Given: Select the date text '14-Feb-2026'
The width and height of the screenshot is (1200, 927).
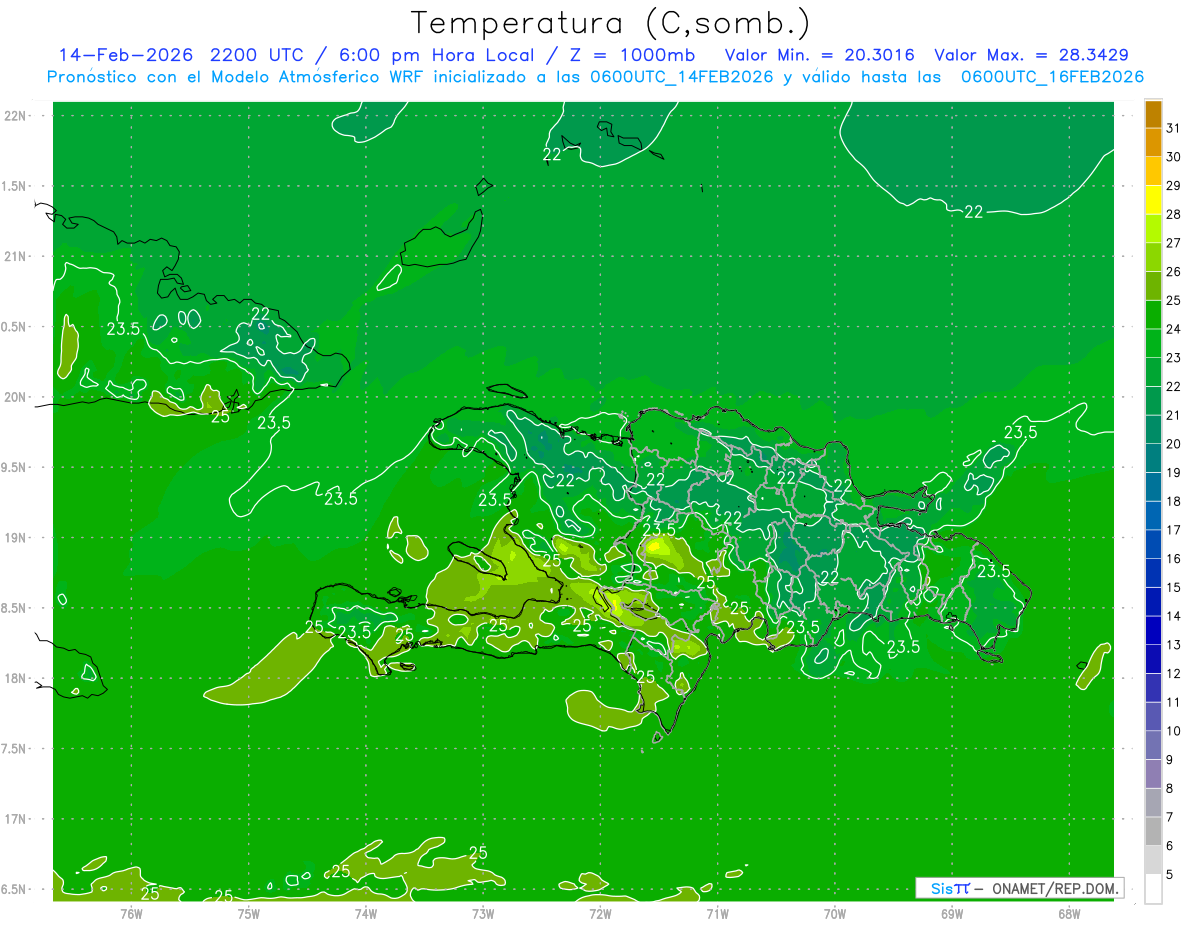Looking at the screenshot, I should click(x=125, y=55).
